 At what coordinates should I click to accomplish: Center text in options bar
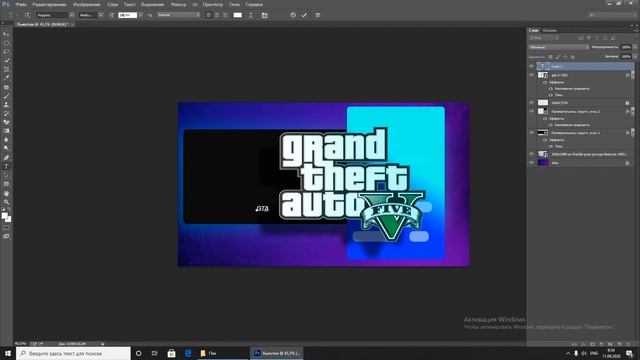[x=217, y=15]
